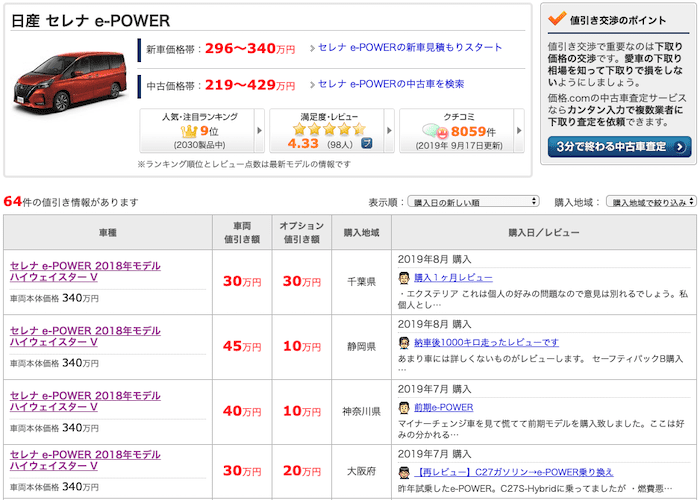700x500 pixels.
Task: Open the 納車後1000キロ走ったレビューです link
Action: coord(486,342)
